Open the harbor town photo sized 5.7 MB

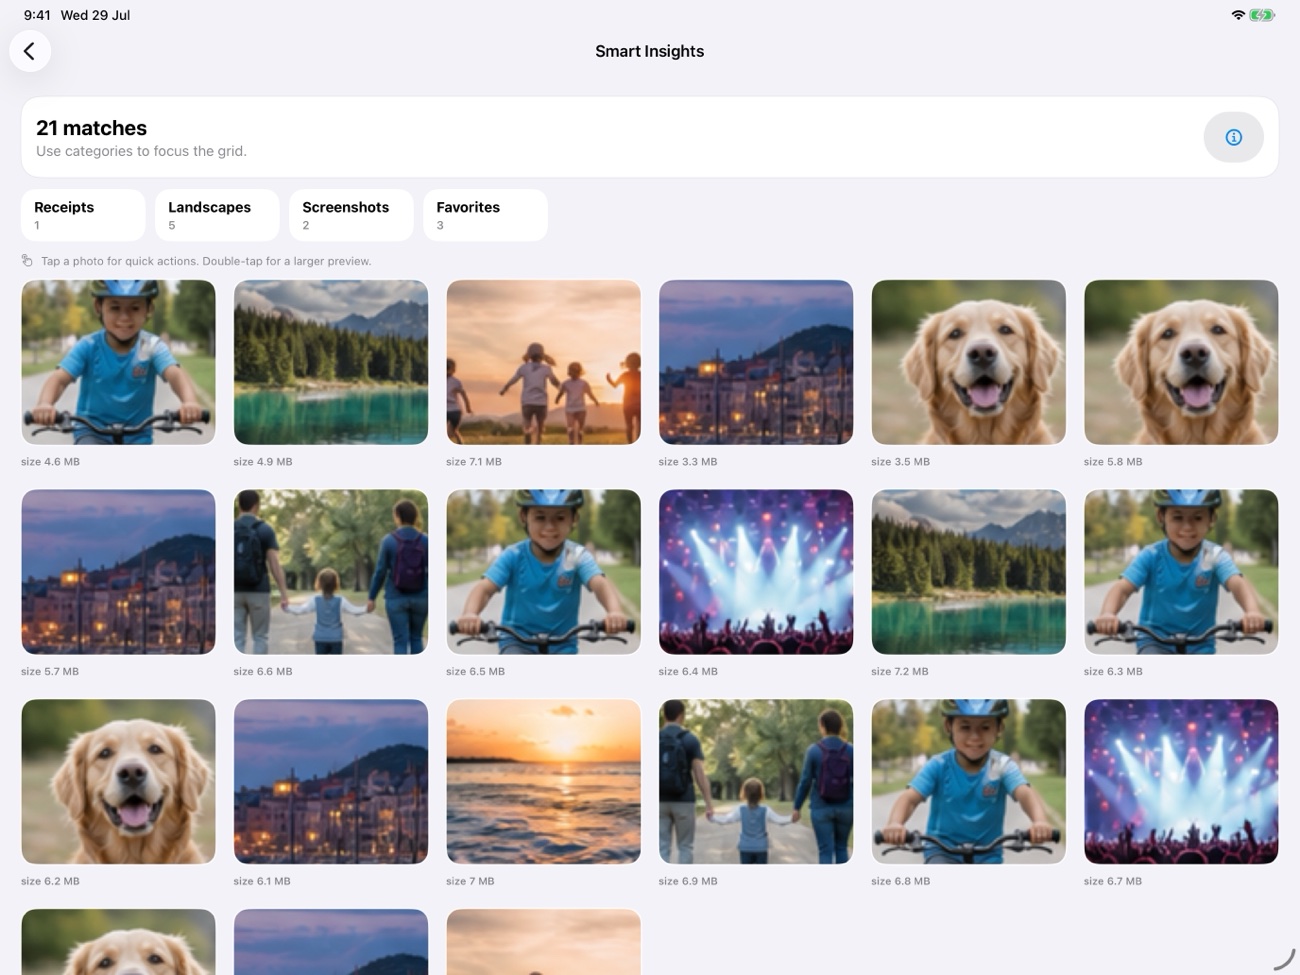click(x=118, y=572)
